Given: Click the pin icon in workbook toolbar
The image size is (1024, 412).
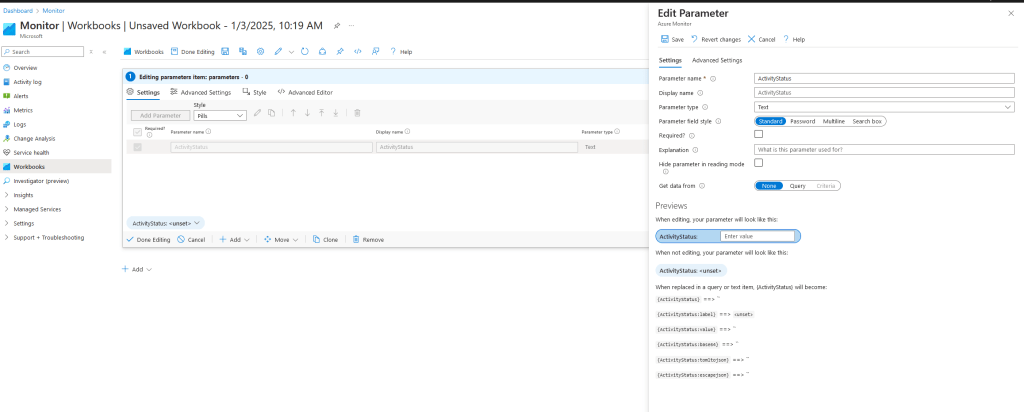Looking at the screenshot, I should click(x=340, y=51).
